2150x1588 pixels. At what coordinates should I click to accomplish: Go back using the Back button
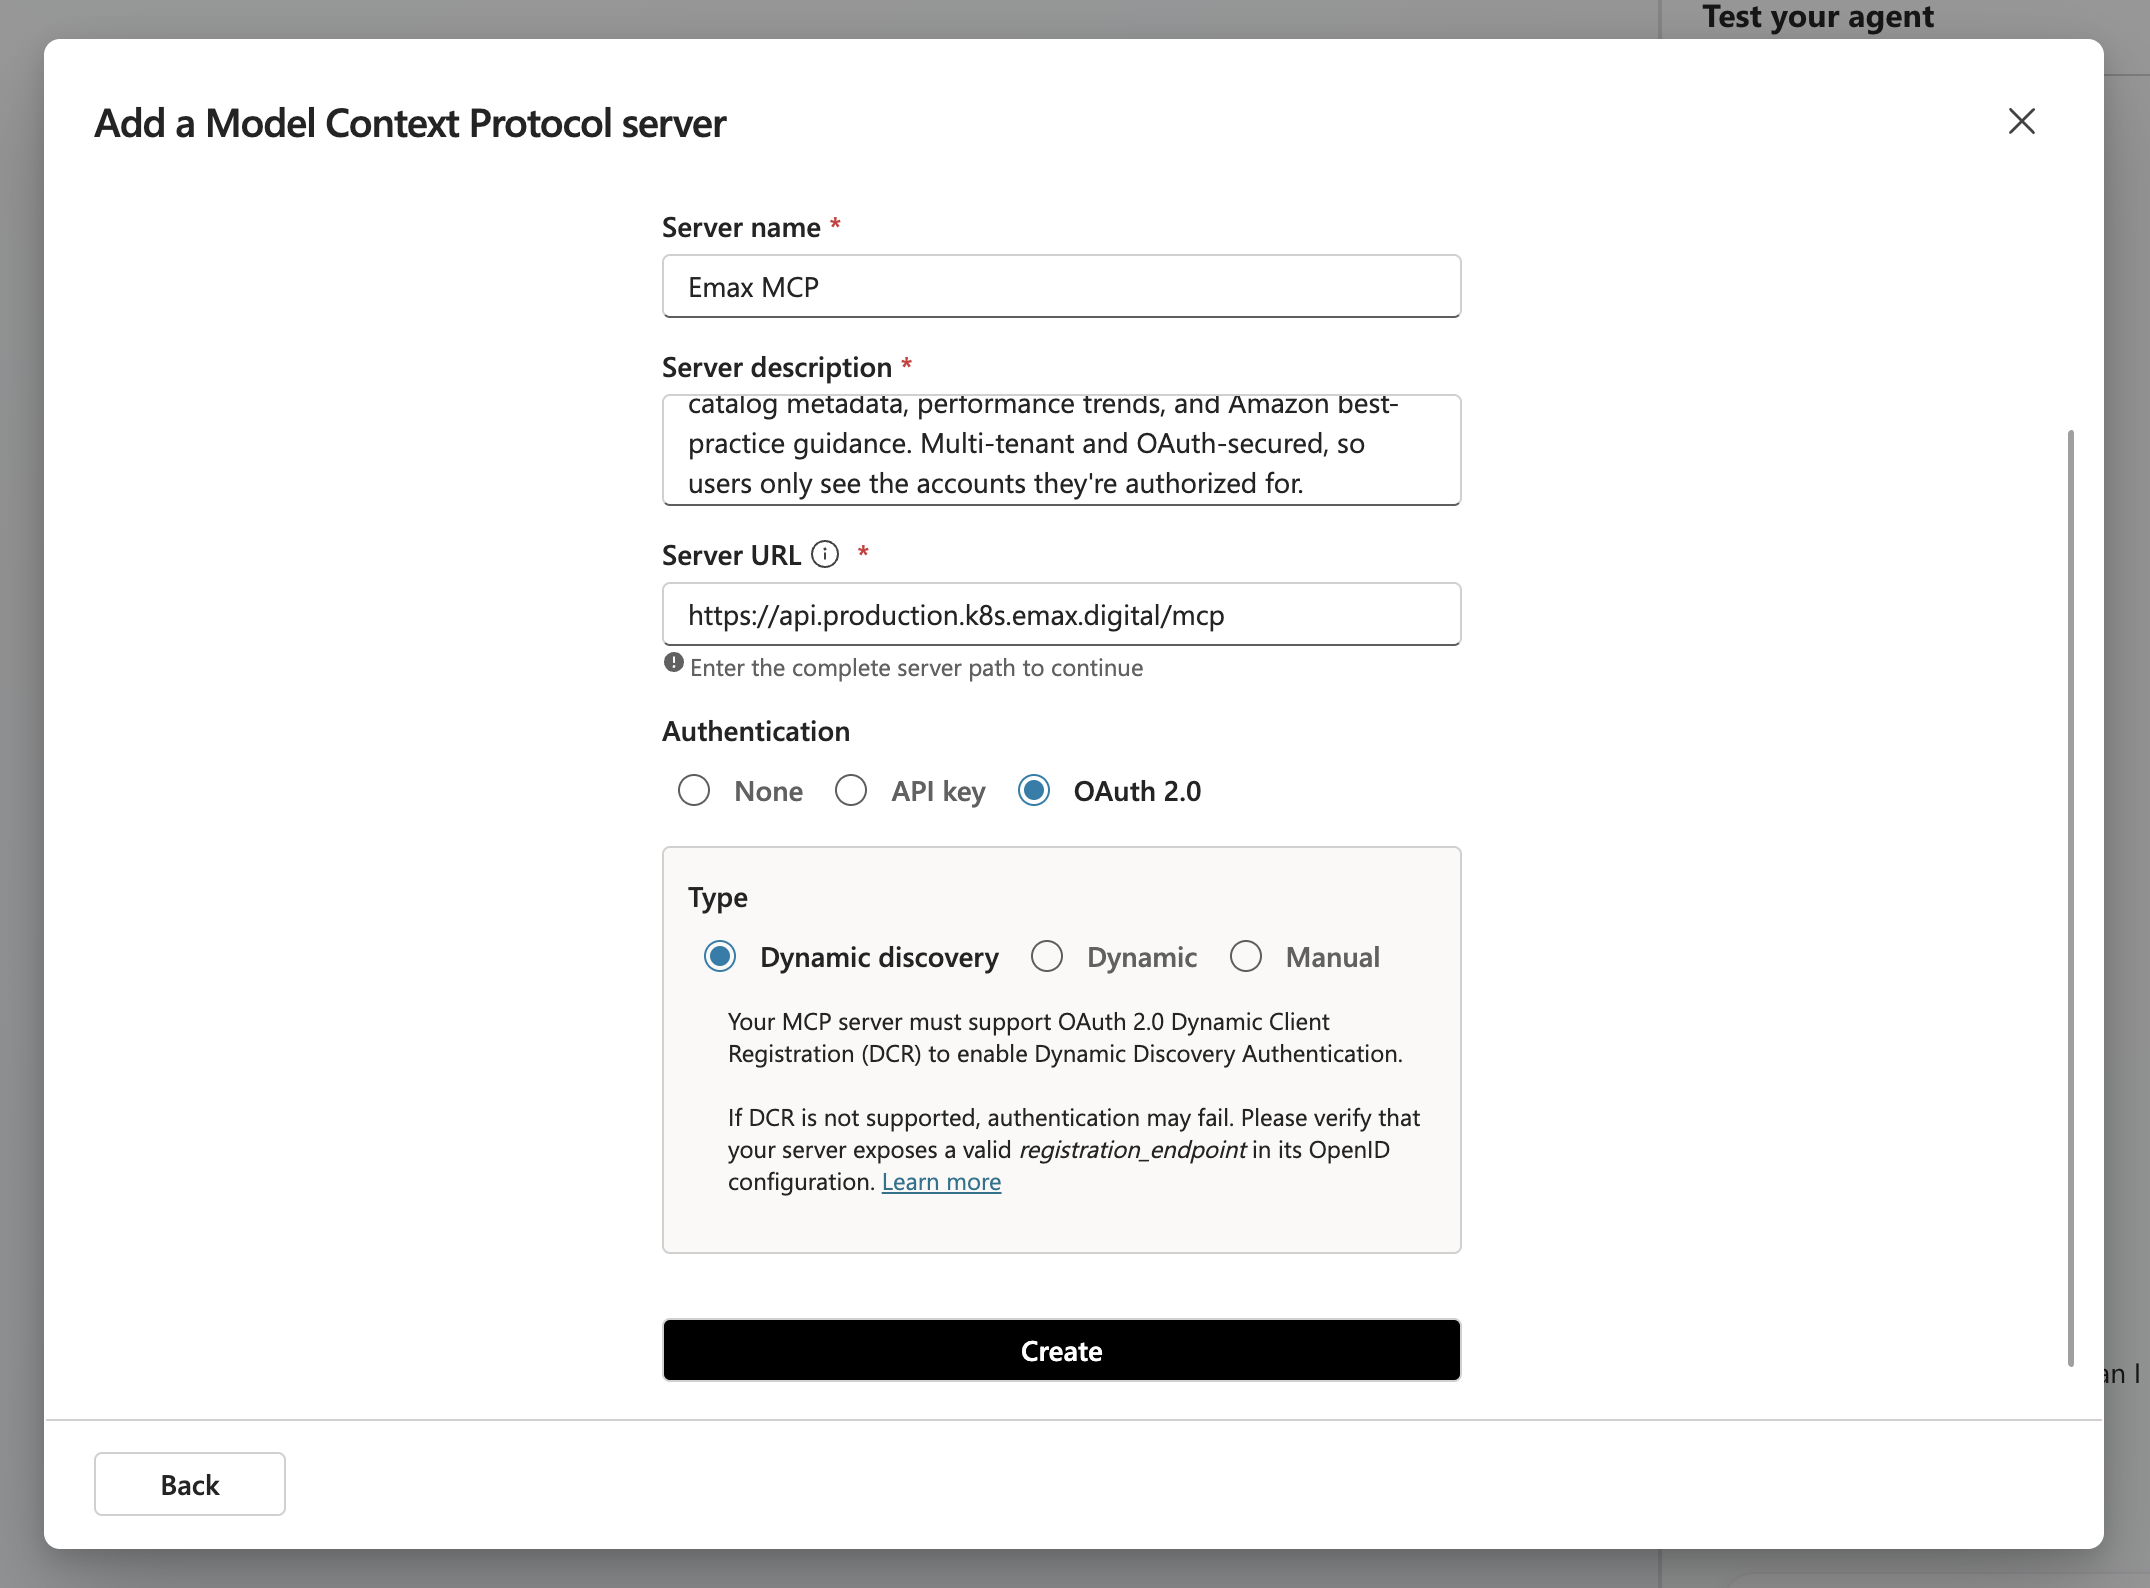(x=190, y=1484)
